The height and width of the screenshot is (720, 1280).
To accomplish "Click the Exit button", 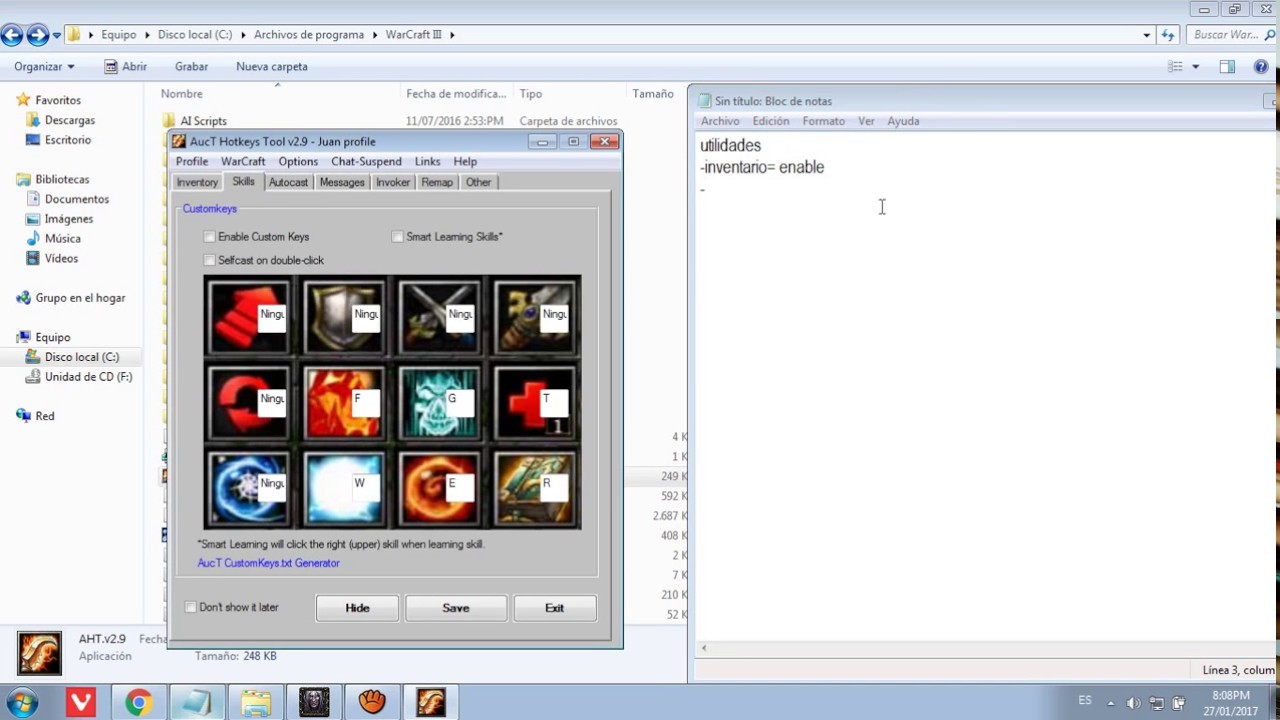I will [x=554, y=608].
